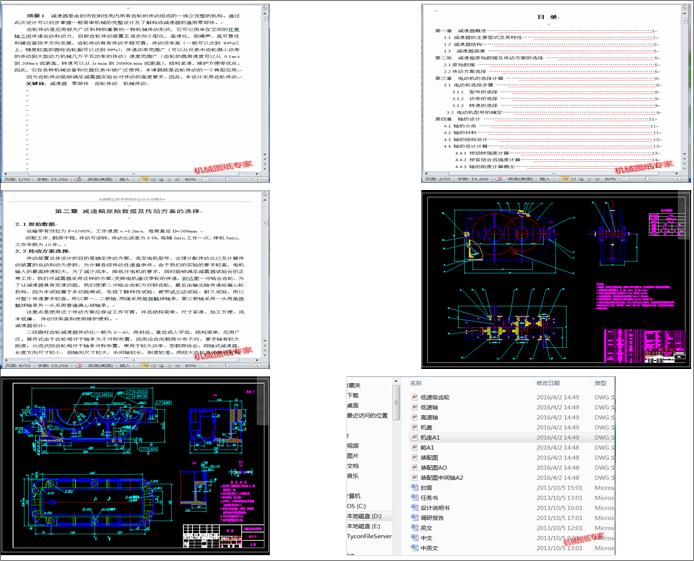This screenshot has height=561, width=694.
Task: Select the 装配图 file name
Action: pos(429,457)
